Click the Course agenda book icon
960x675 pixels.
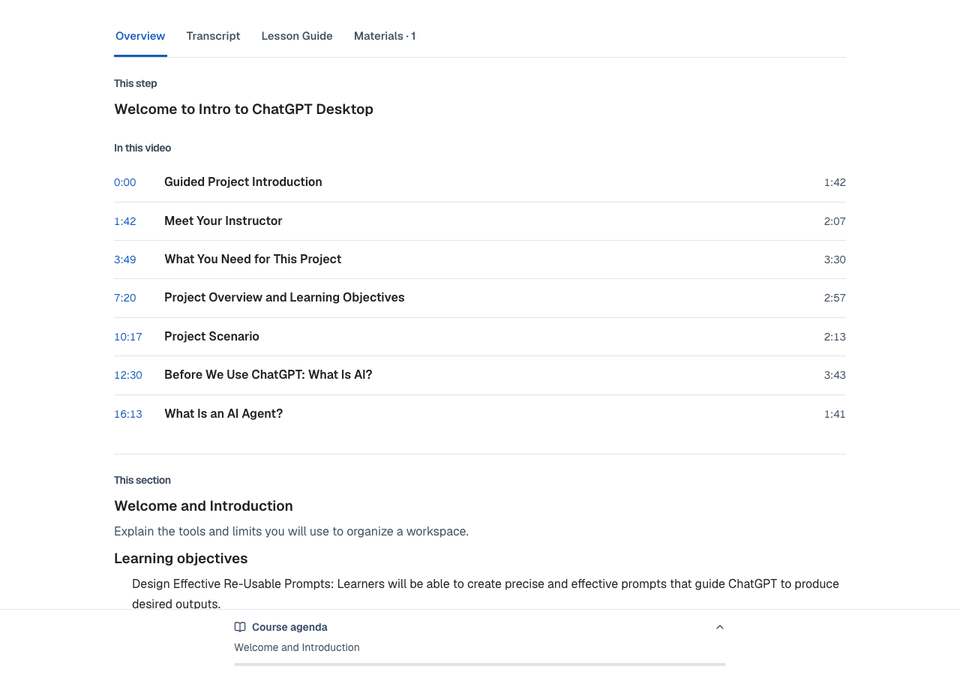click(x=240, y=627)
